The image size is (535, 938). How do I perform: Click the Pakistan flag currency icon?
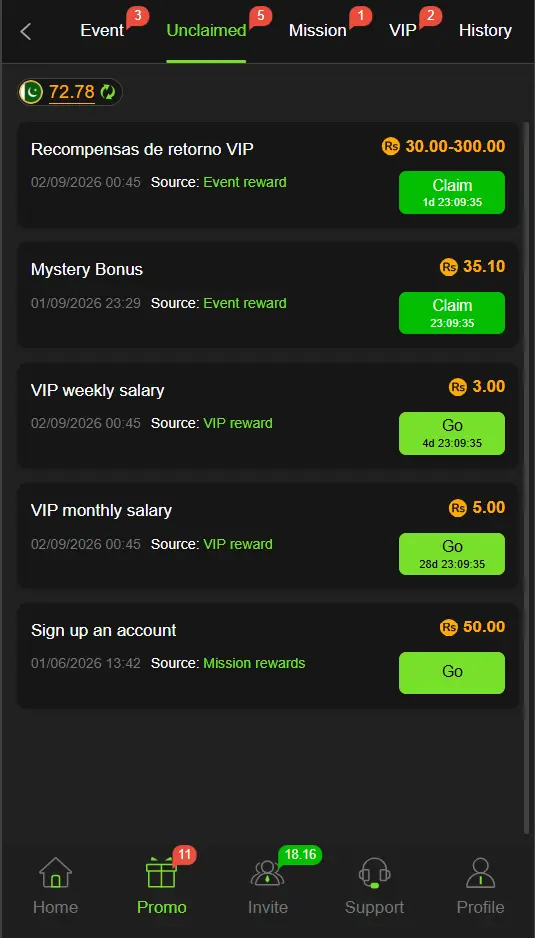[31, 92]
